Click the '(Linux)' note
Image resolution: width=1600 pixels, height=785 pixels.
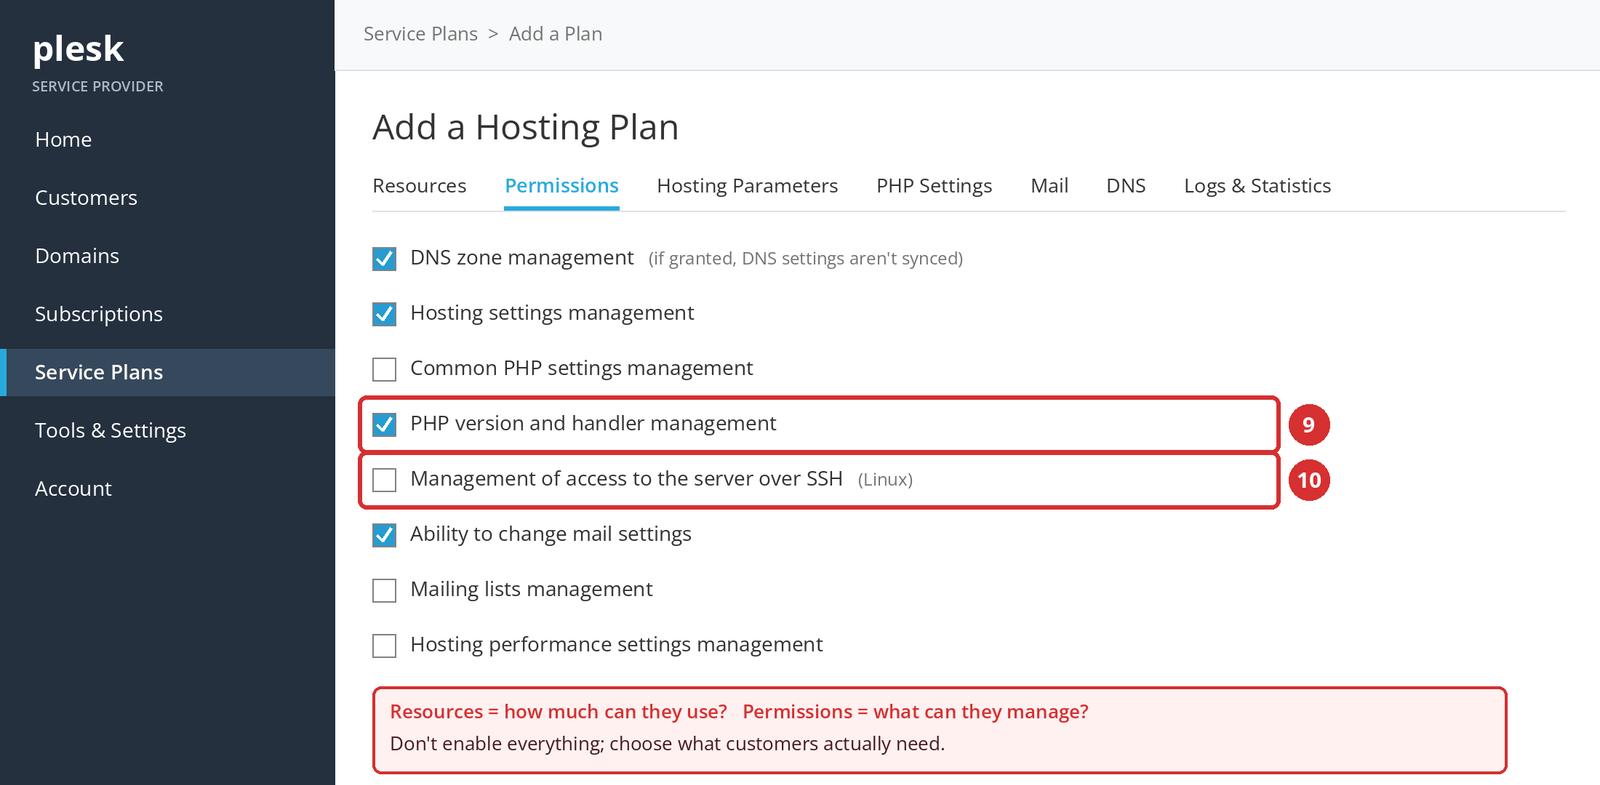(885, 480)
